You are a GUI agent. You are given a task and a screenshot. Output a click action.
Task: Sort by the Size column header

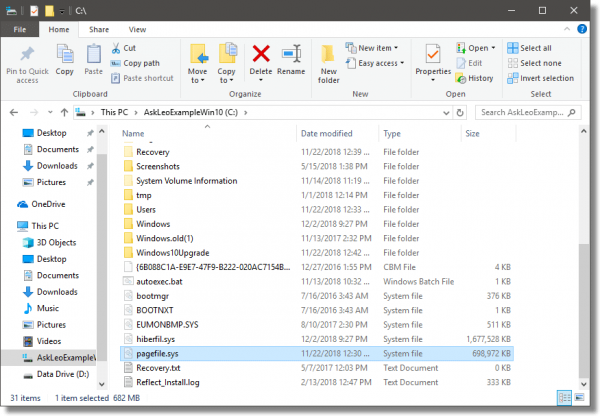[x=472, y=134]
